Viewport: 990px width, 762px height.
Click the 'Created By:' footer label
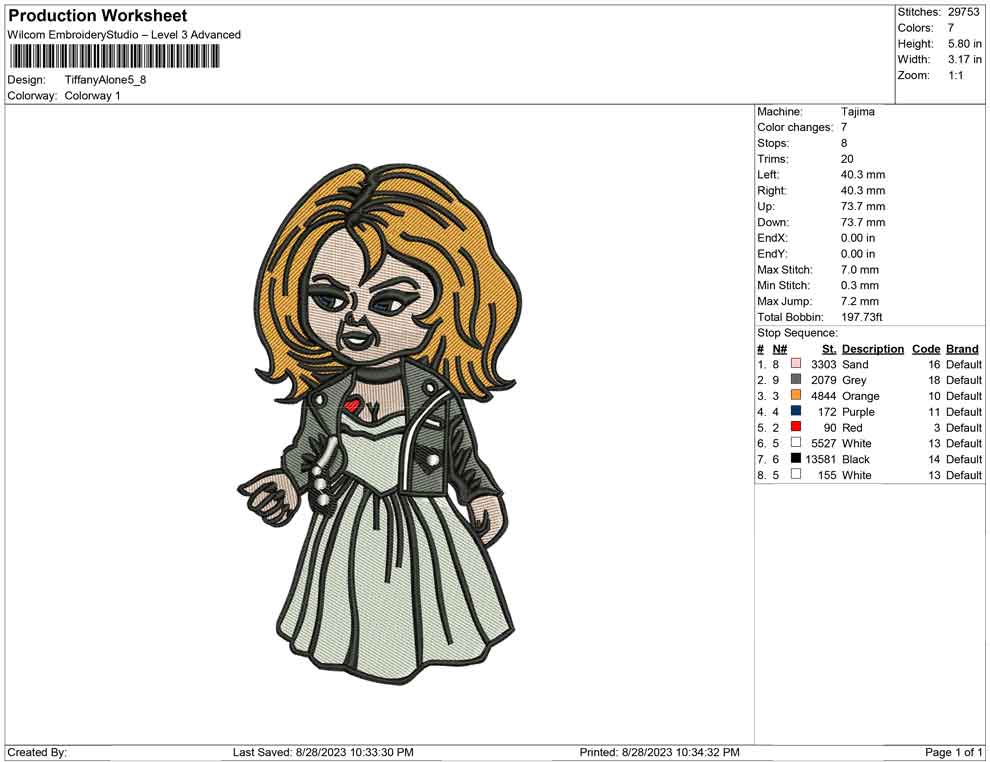tap(37, 752)
